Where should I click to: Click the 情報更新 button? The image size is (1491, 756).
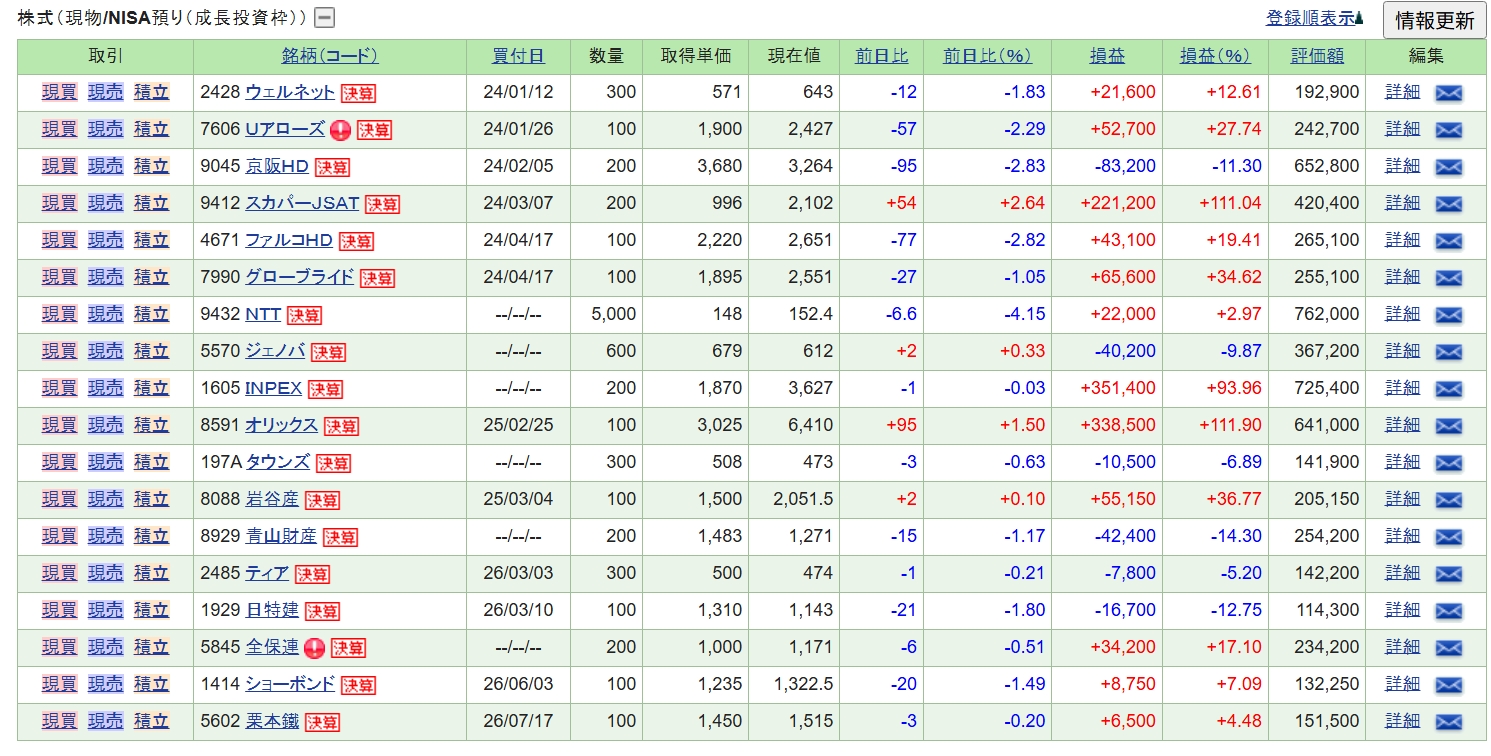pos(1434,20)
